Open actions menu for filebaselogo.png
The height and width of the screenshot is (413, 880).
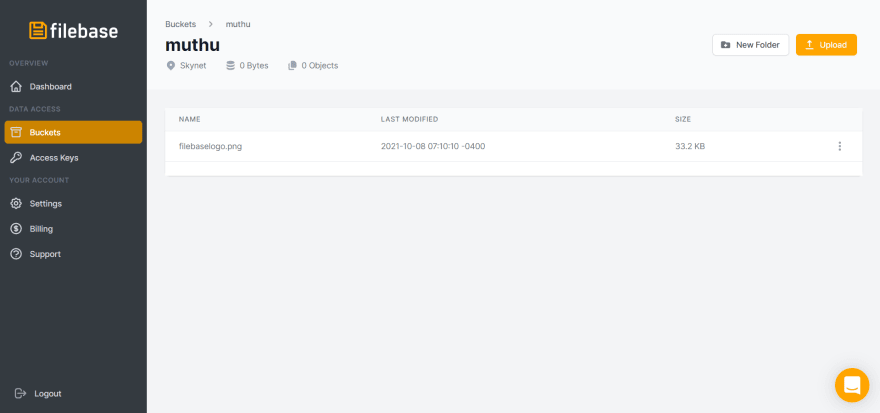click(x=840, y=146)
